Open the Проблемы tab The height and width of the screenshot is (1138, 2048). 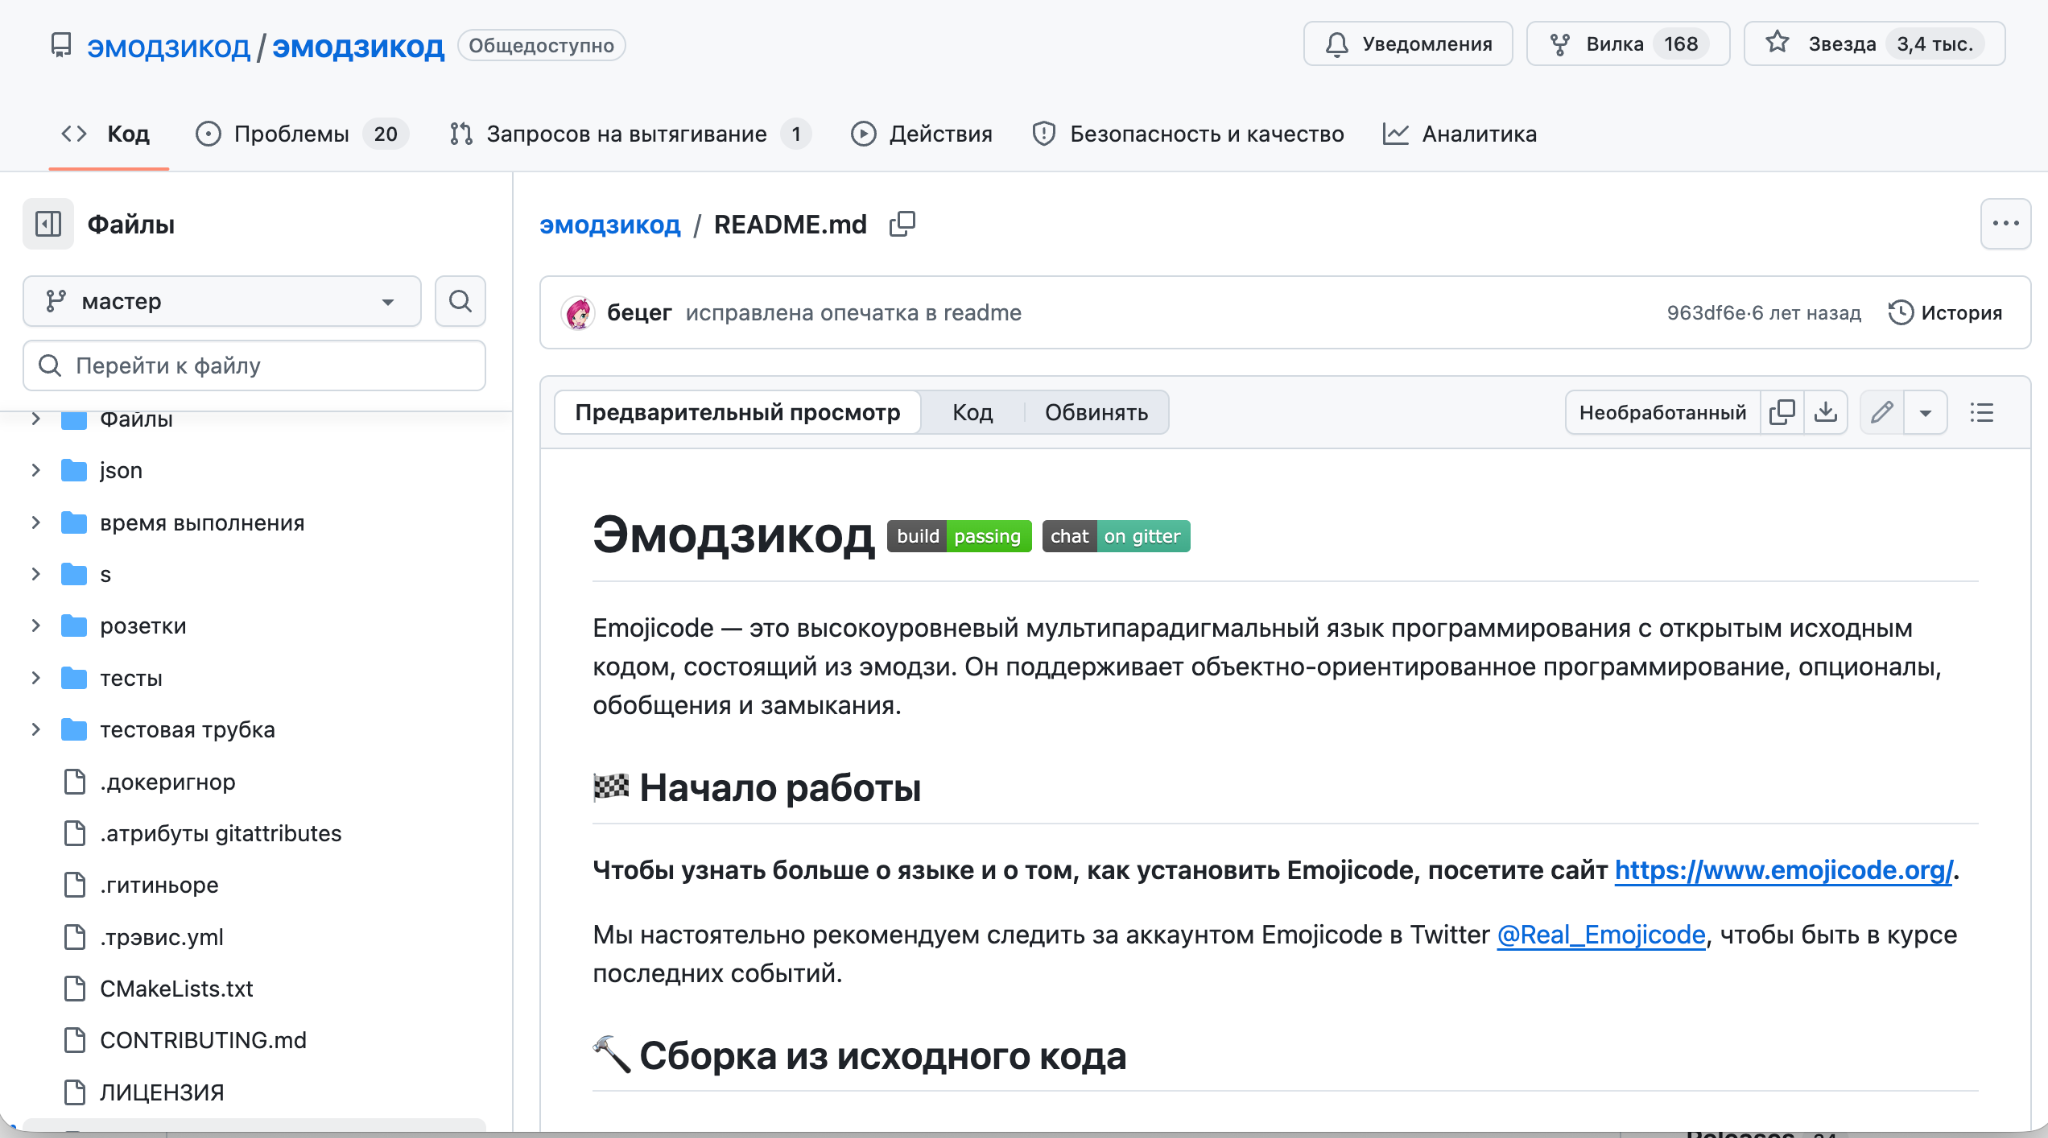[x=290, y=133]
